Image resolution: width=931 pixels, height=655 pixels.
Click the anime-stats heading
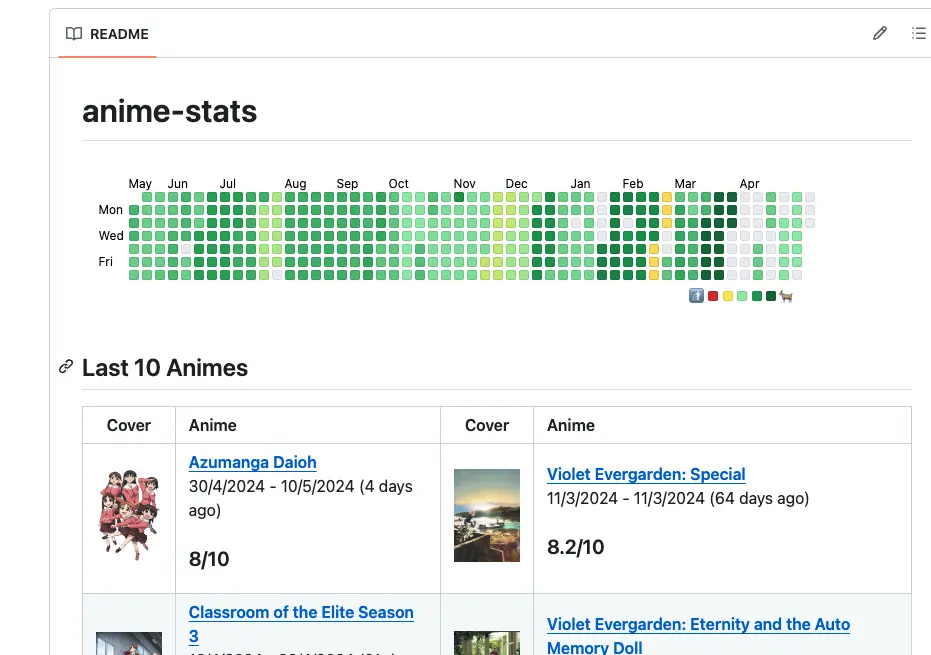(170, 112)
